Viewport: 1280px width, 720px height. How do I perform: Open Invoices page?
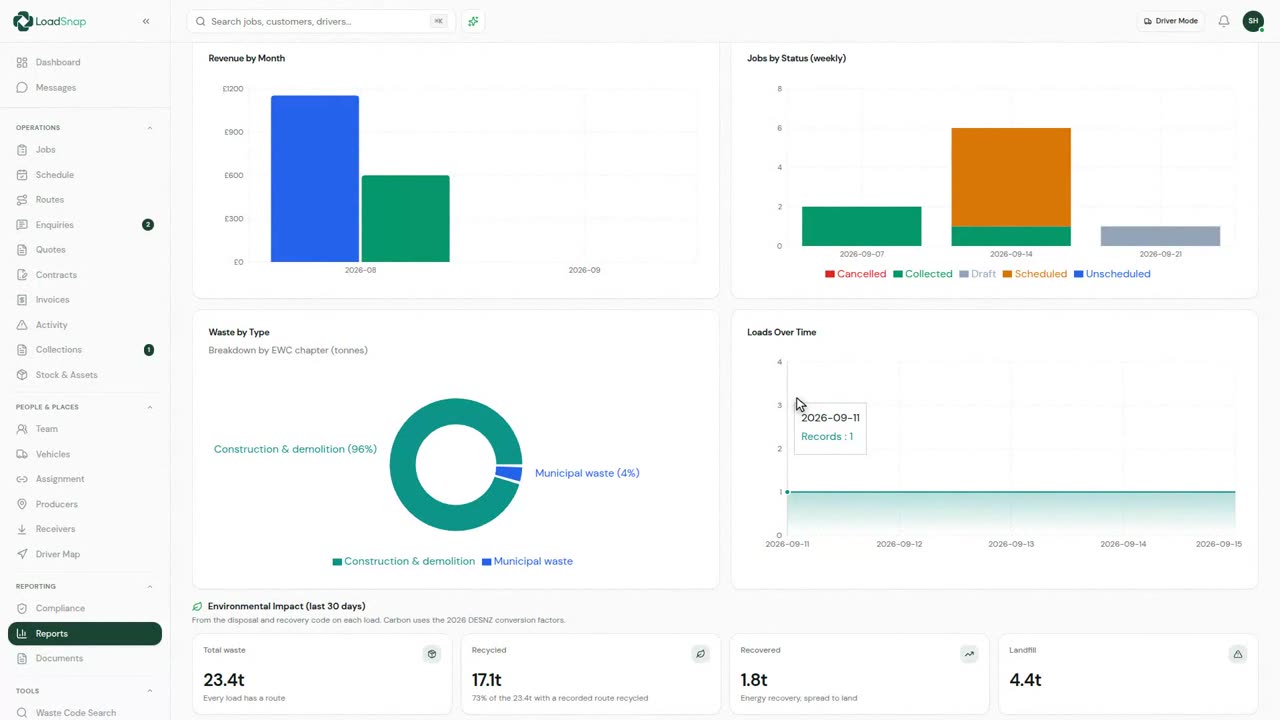click(85, 299)
